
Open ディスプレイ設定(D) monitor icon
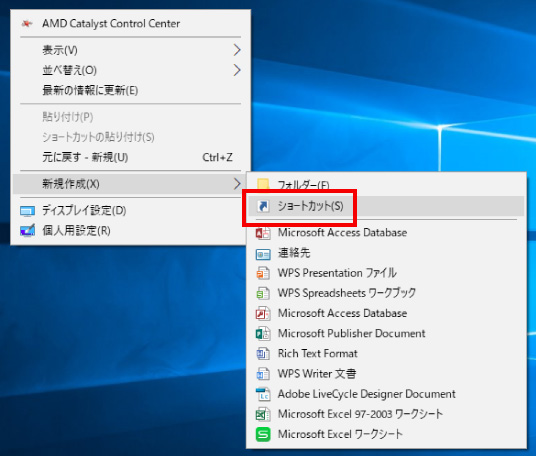[27, 211]
